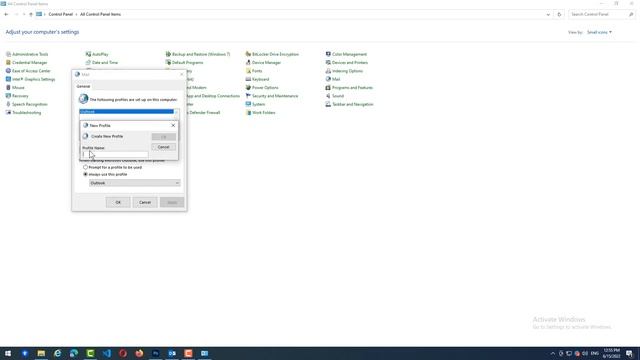Image resolution: width=640 pixels, height=360 pixels.
Task: Open the Sound icon
Action: 328,96
